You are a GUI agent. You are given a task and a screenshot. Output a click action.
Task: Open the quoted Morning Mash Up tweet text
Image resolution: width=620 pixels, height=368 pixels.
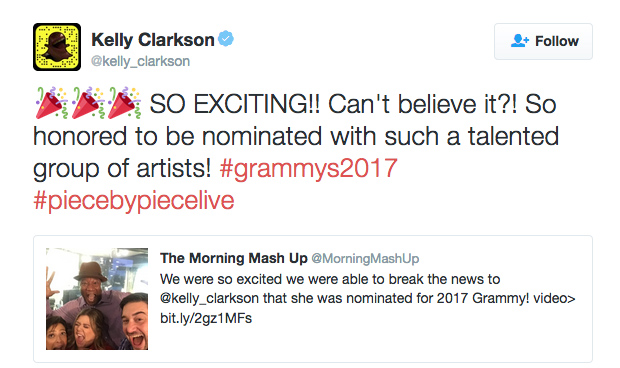click(368, 298)
